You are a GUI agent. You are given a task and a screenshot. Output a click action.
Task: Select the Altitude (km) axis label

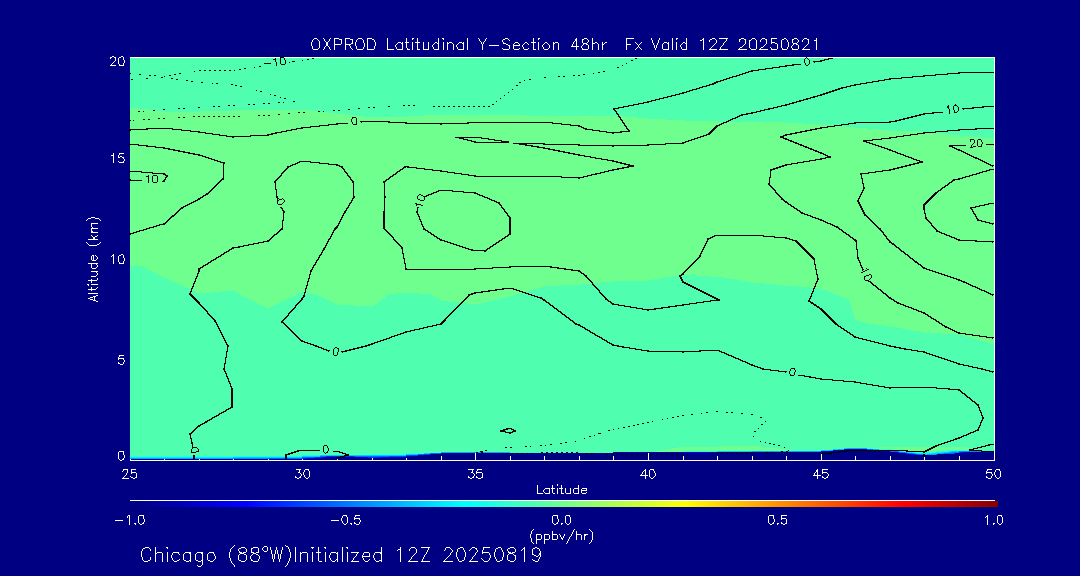(x=93, y=258)
